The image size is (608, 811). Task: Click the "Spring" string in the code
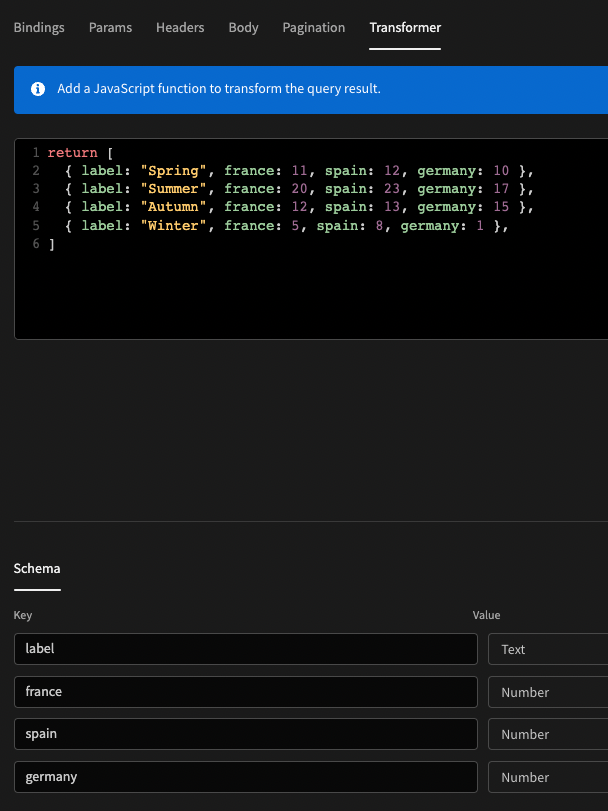click(174, 171)
